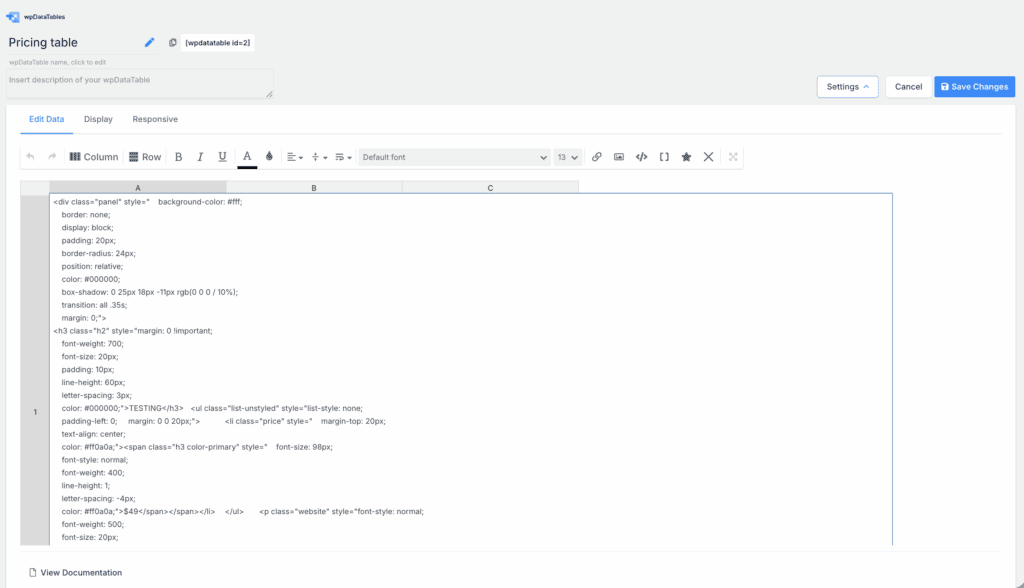Viewport: 1024px width, 588px height.
Task: Open text wrapping dropdown
Action: coord(344,157)
